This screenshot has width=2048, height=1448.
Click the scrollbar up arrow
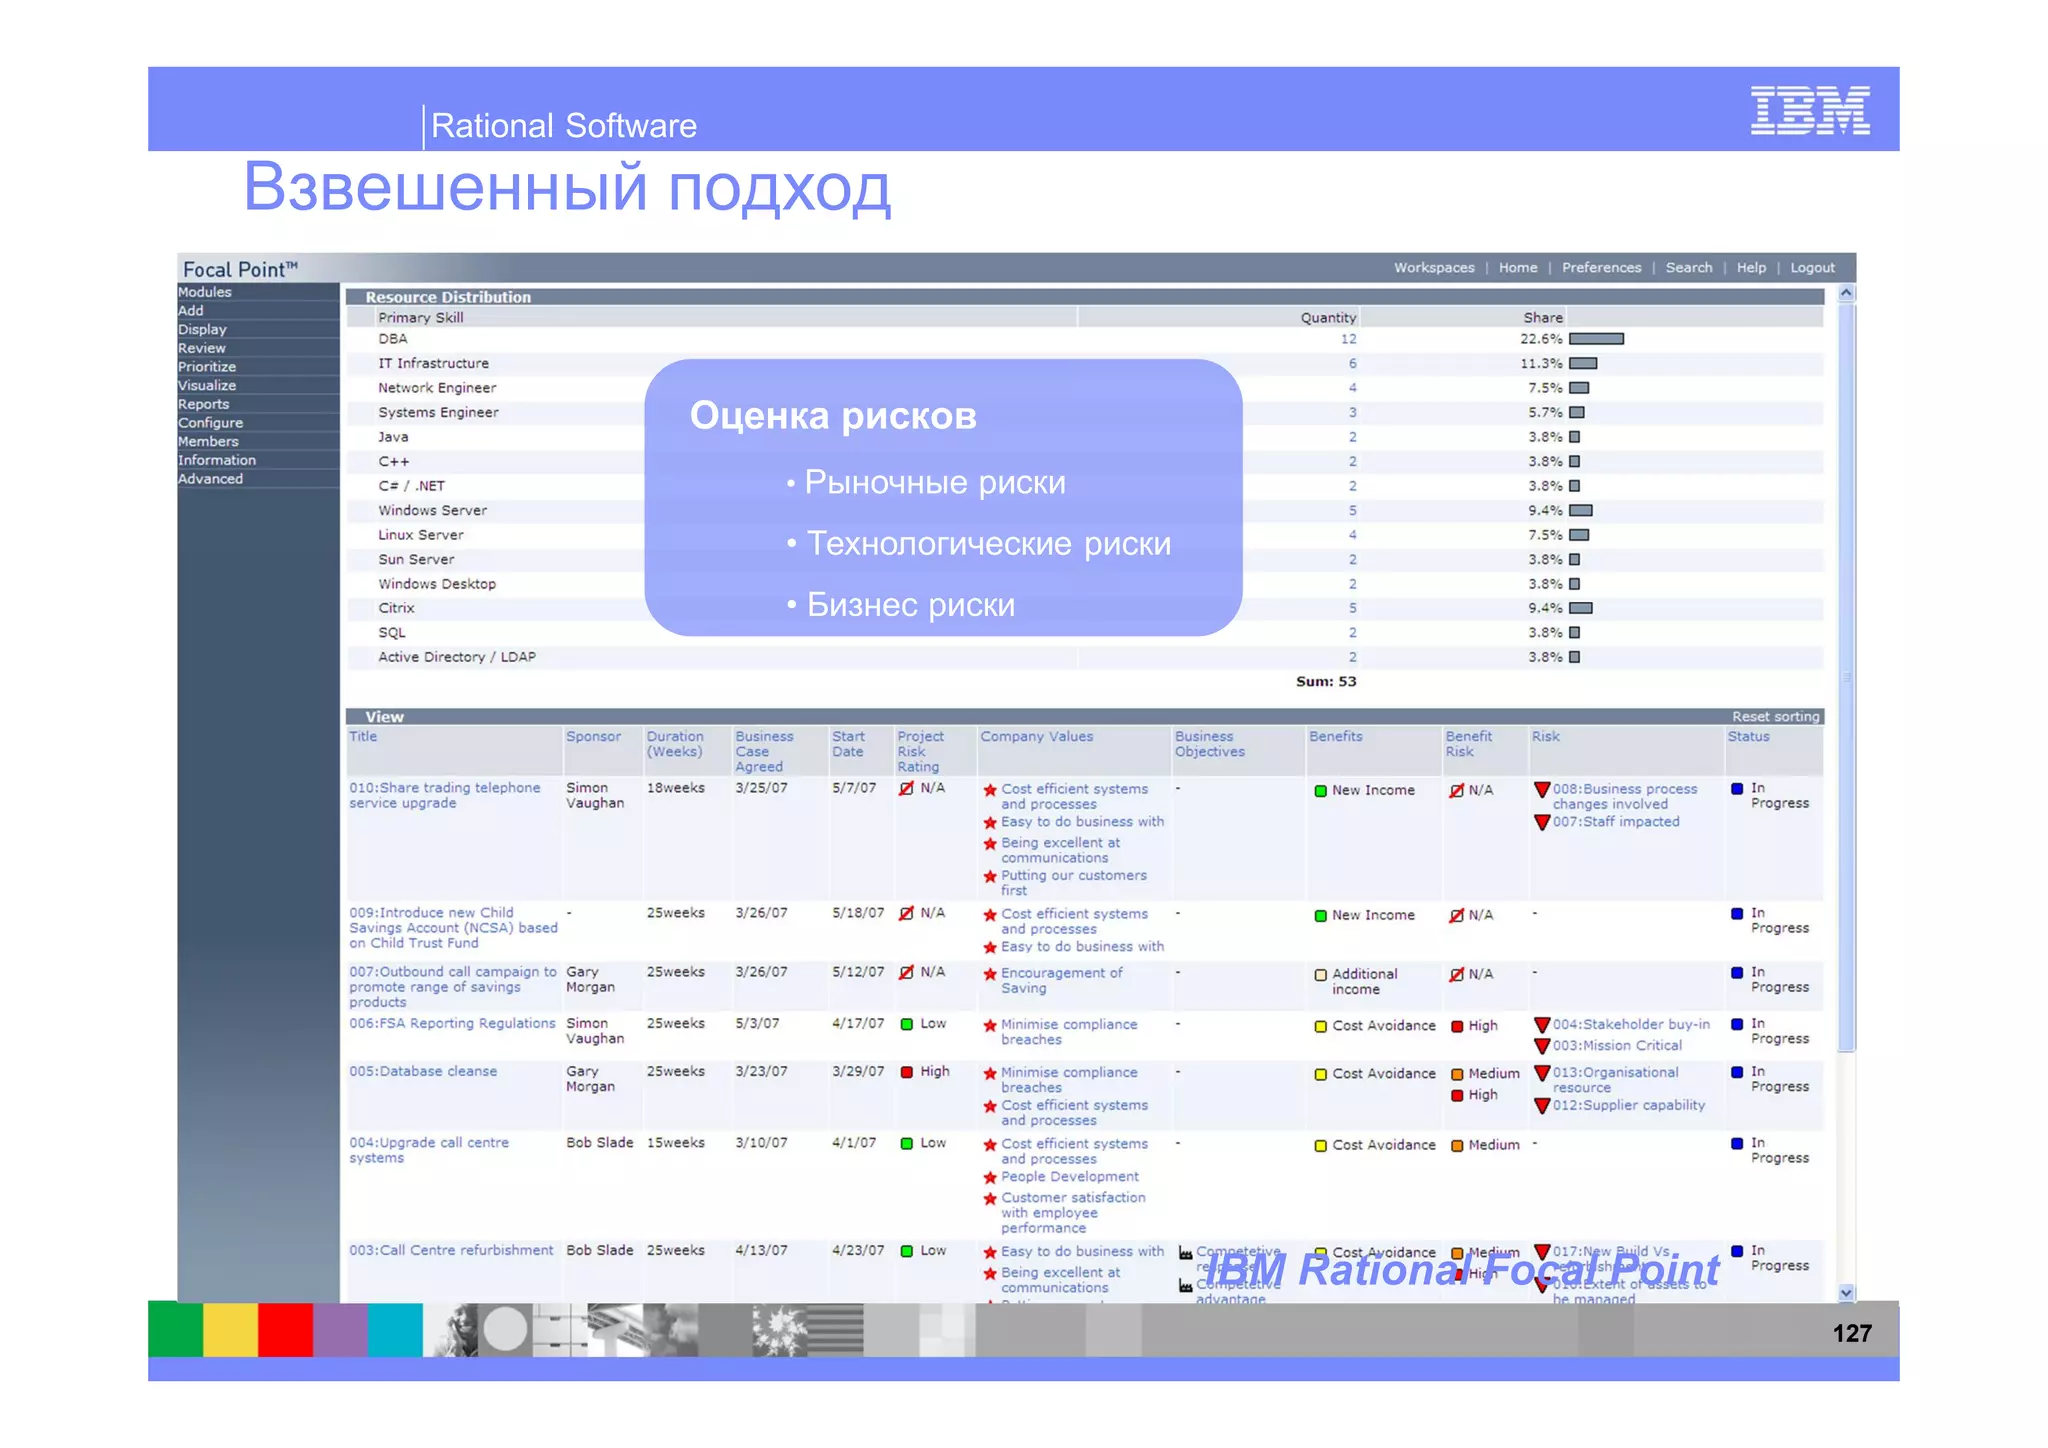[1846, 293]
